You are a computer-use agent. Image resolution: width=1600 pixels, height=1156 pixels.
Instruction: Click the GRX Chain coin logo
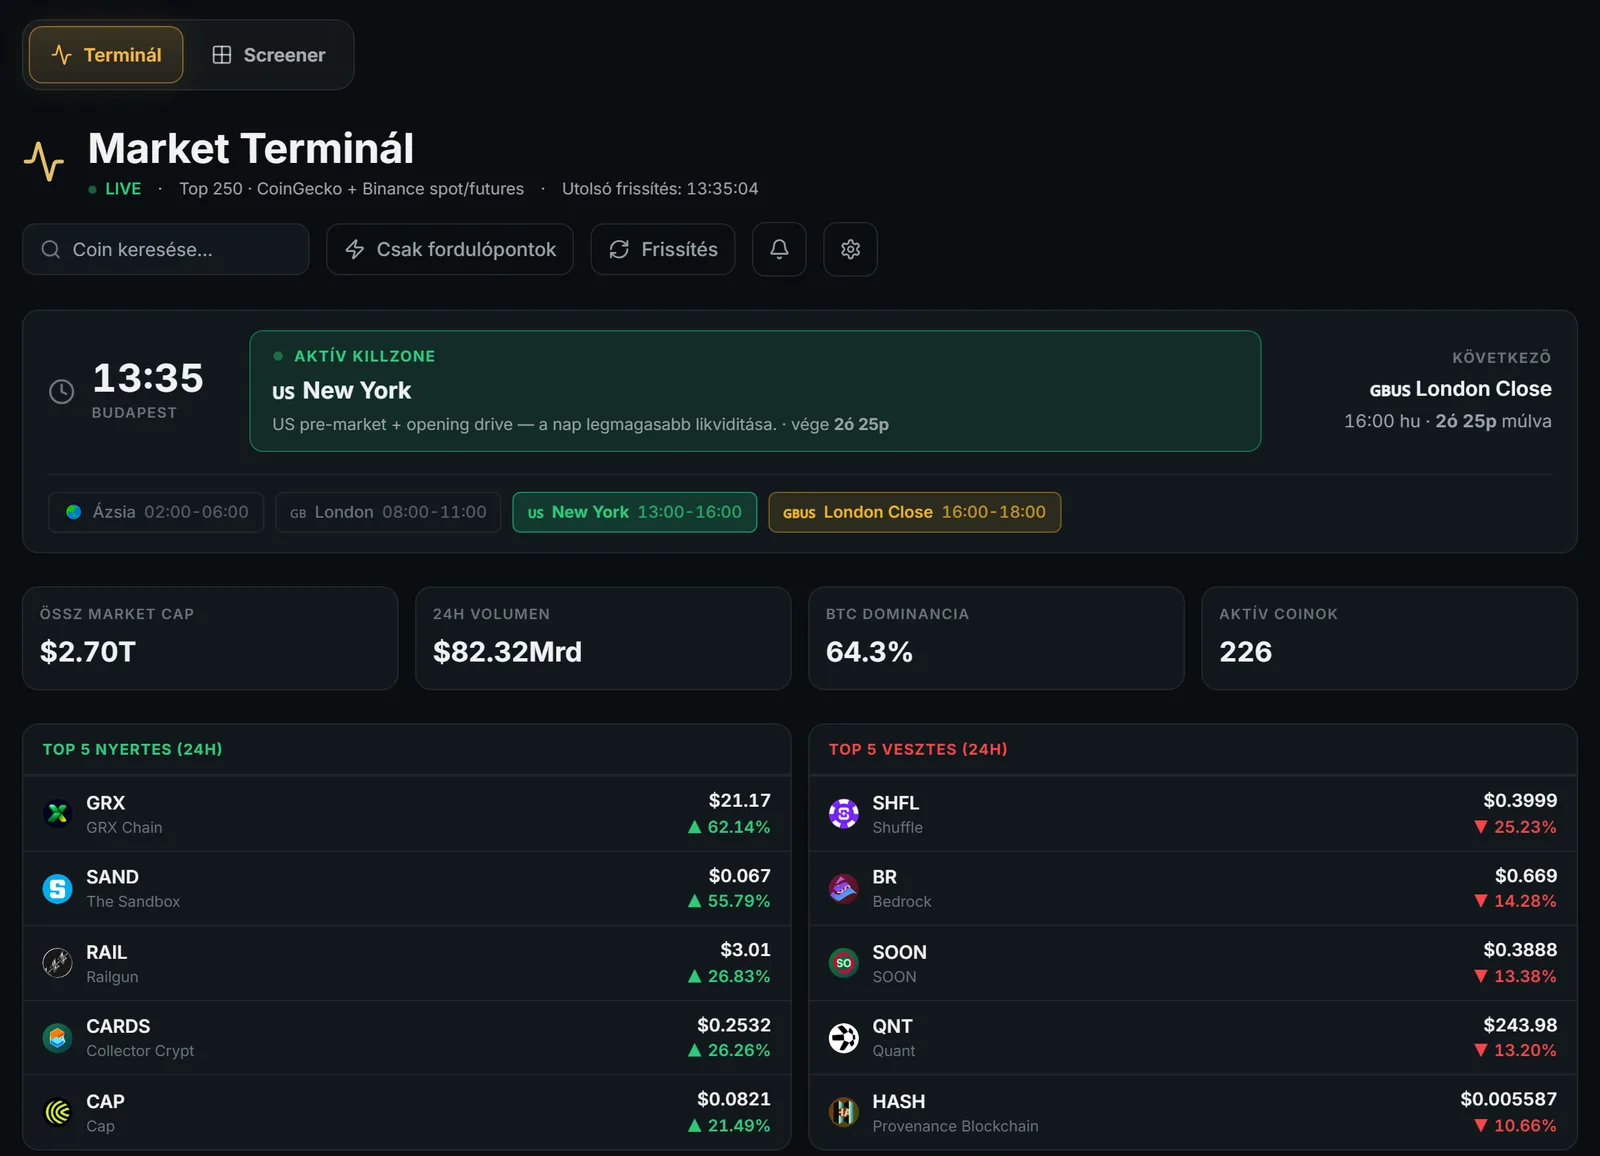[x=58, y=814]
